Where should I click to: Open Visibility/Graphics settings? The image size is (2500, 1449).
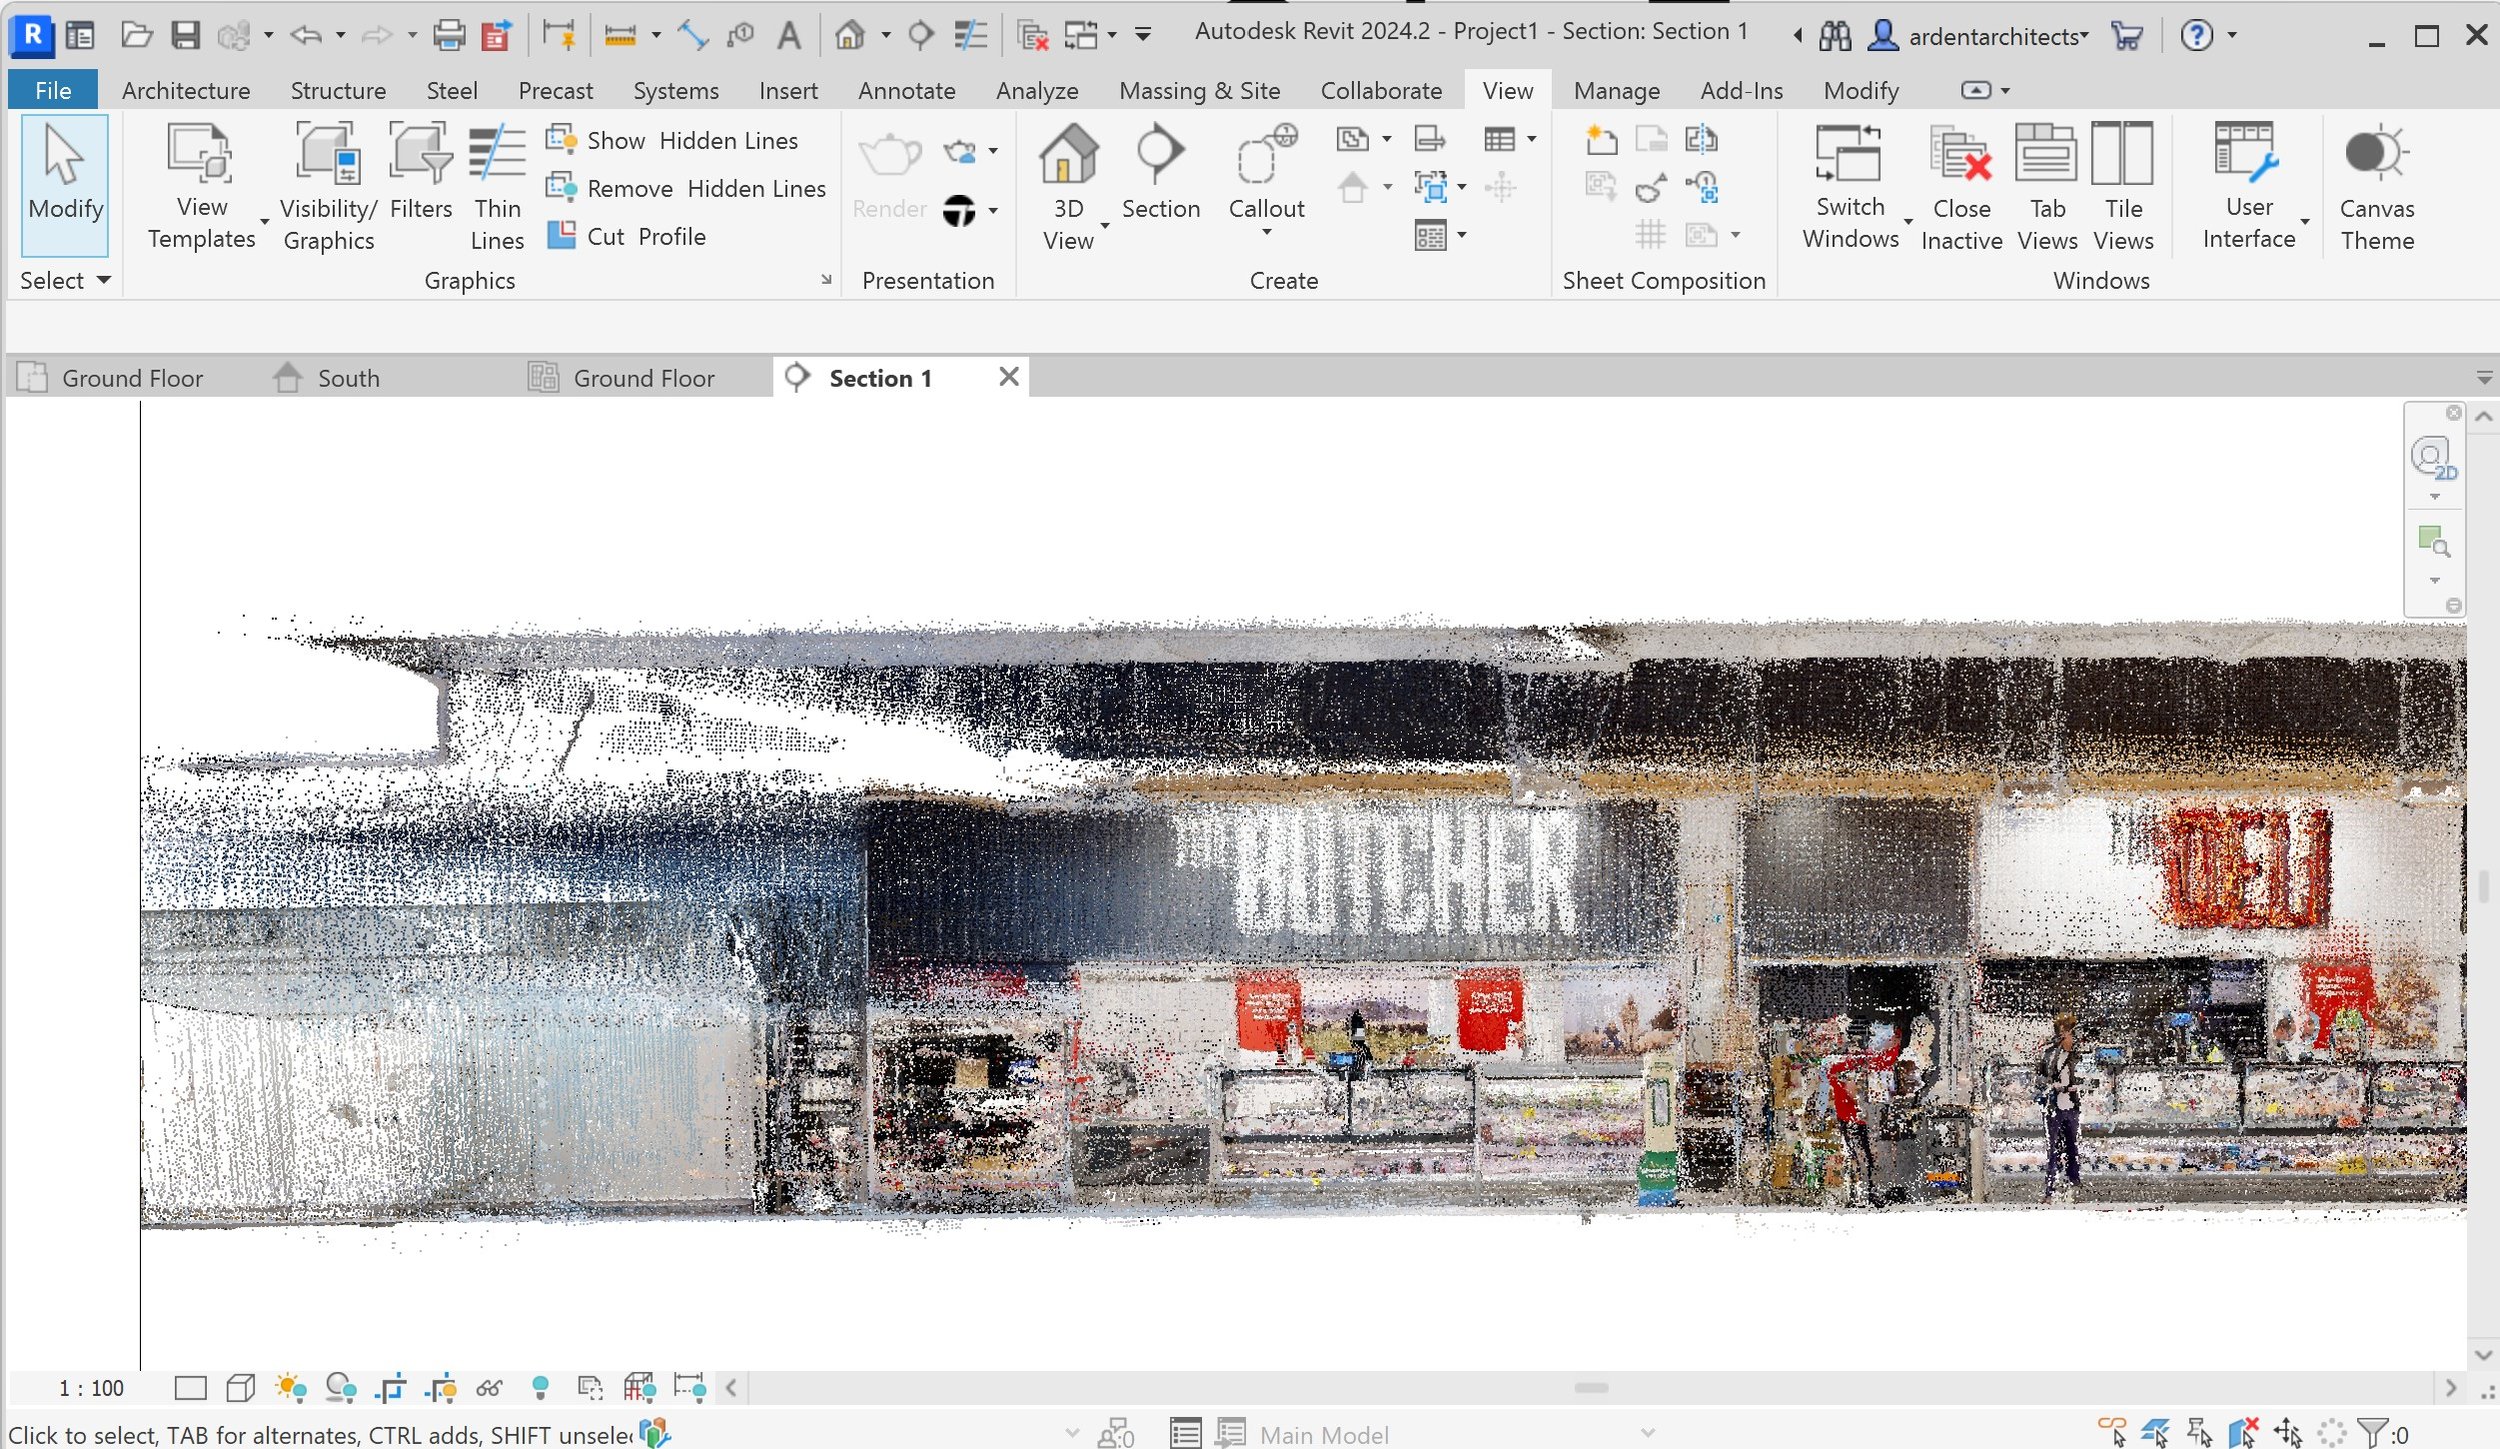(328, 186)
